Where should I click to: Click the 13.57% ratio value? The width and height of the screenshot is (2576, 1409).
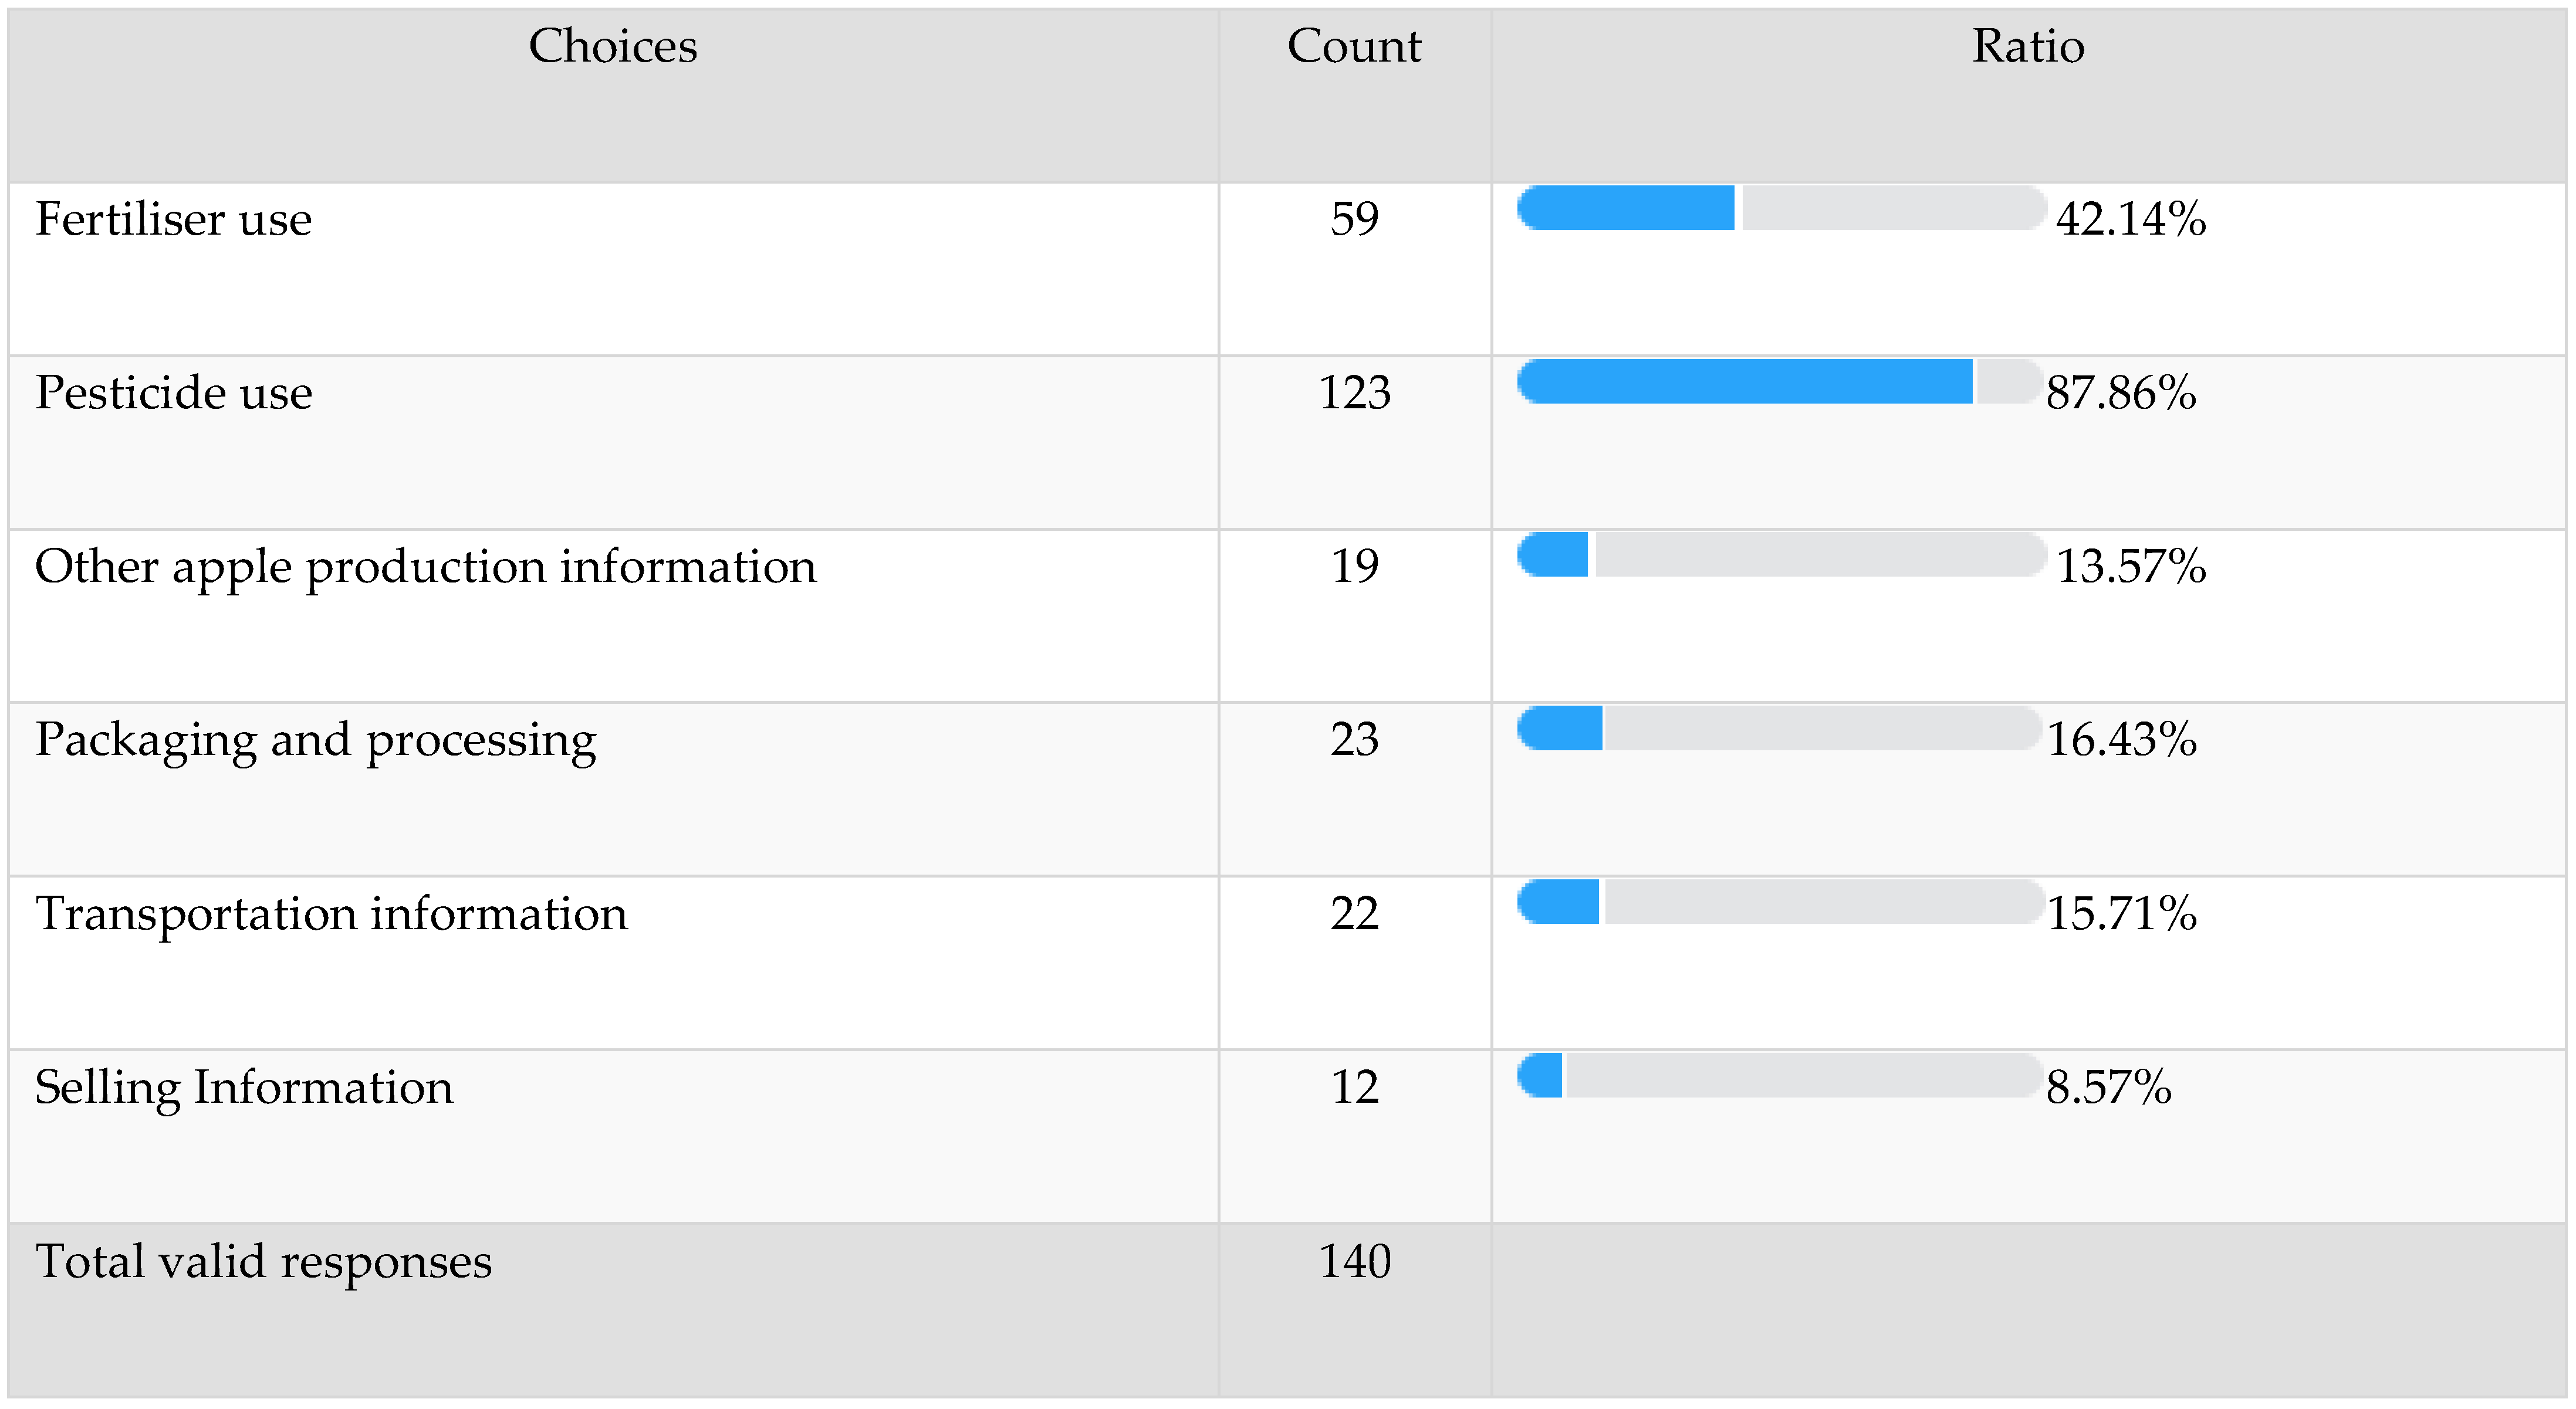click(2130, 566)
